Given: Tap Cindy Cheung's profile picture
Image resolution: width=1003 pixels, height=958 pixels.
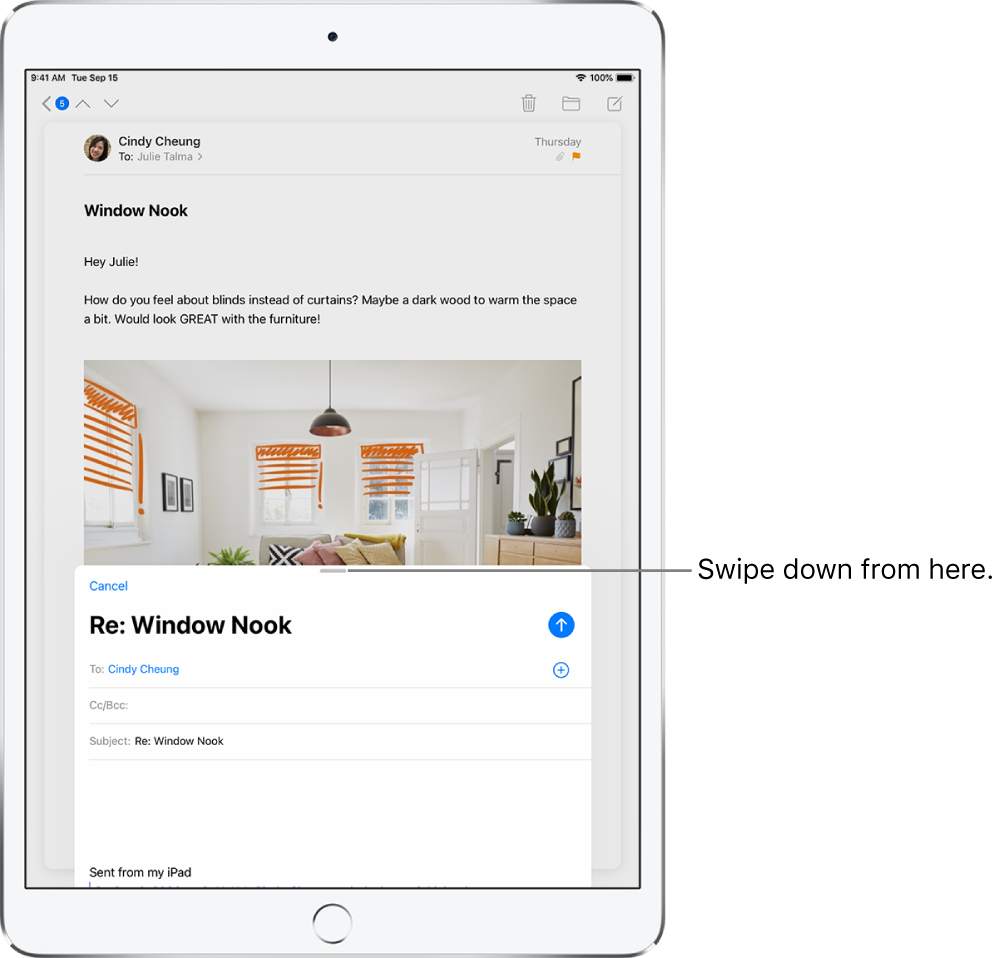Looking at the screenshot, I should [97, 148].
